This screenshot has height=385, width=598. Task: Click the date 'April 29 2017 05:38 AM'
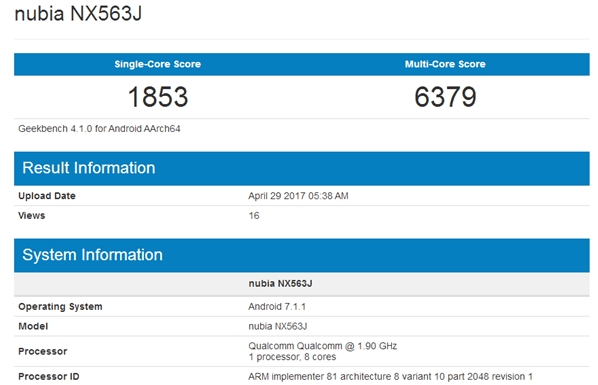pos(298,196)
